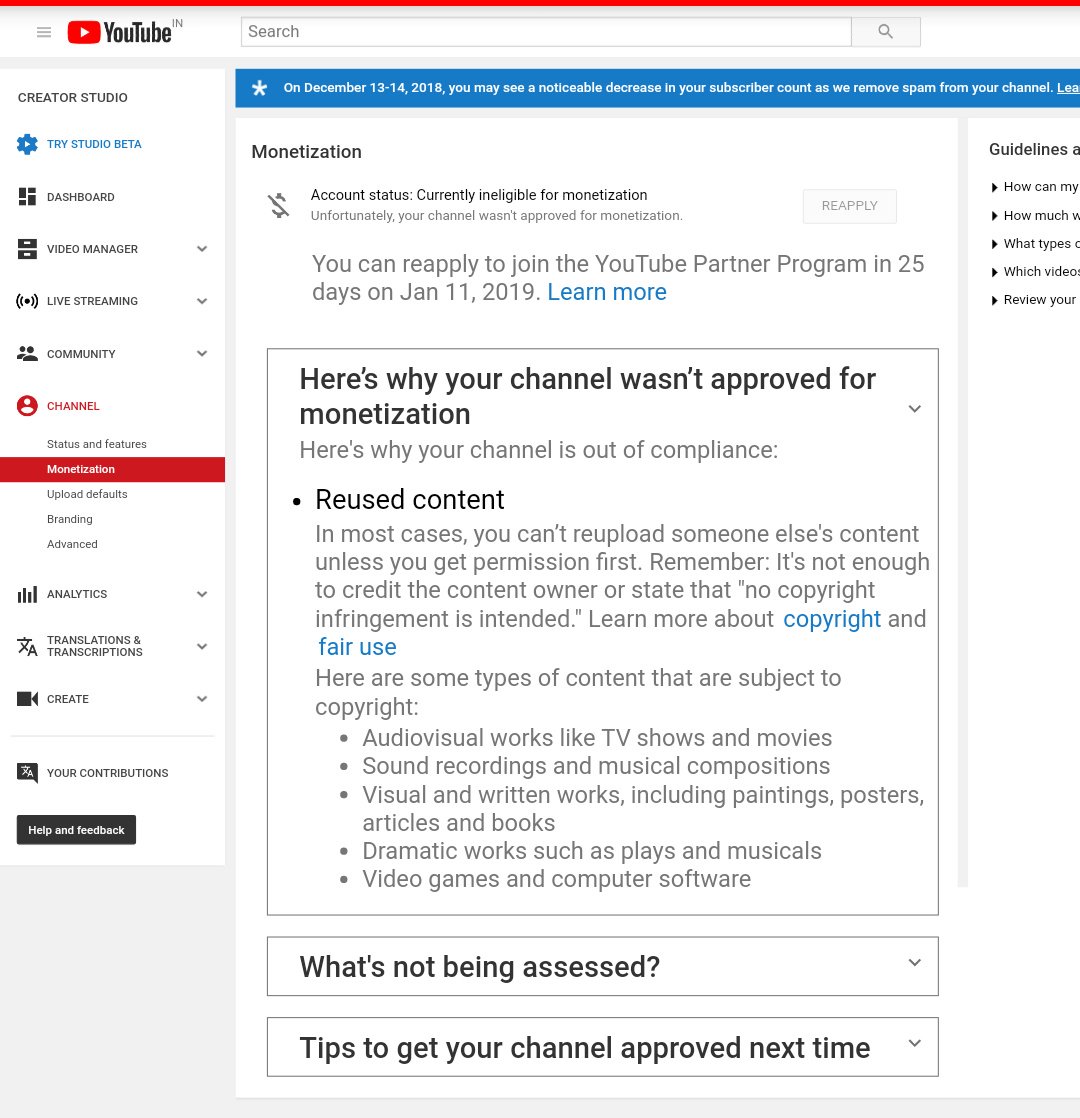
Task: Open the copyright link
Action: point(832,619)
